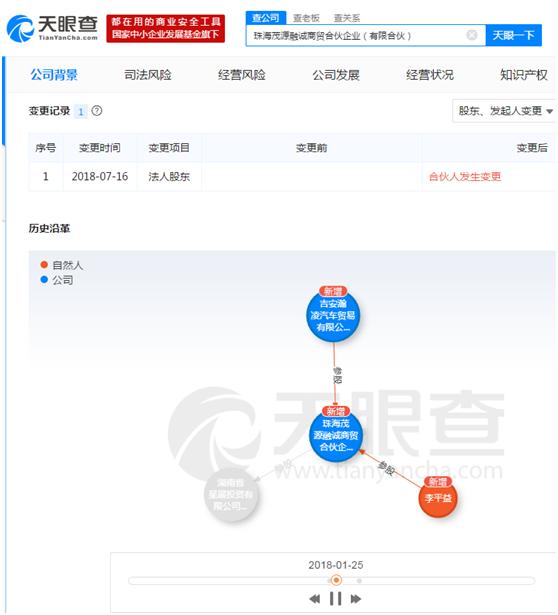Screen dimensions: 558x615
Task: Click the 变更前 column header
Action: point(311,148)
